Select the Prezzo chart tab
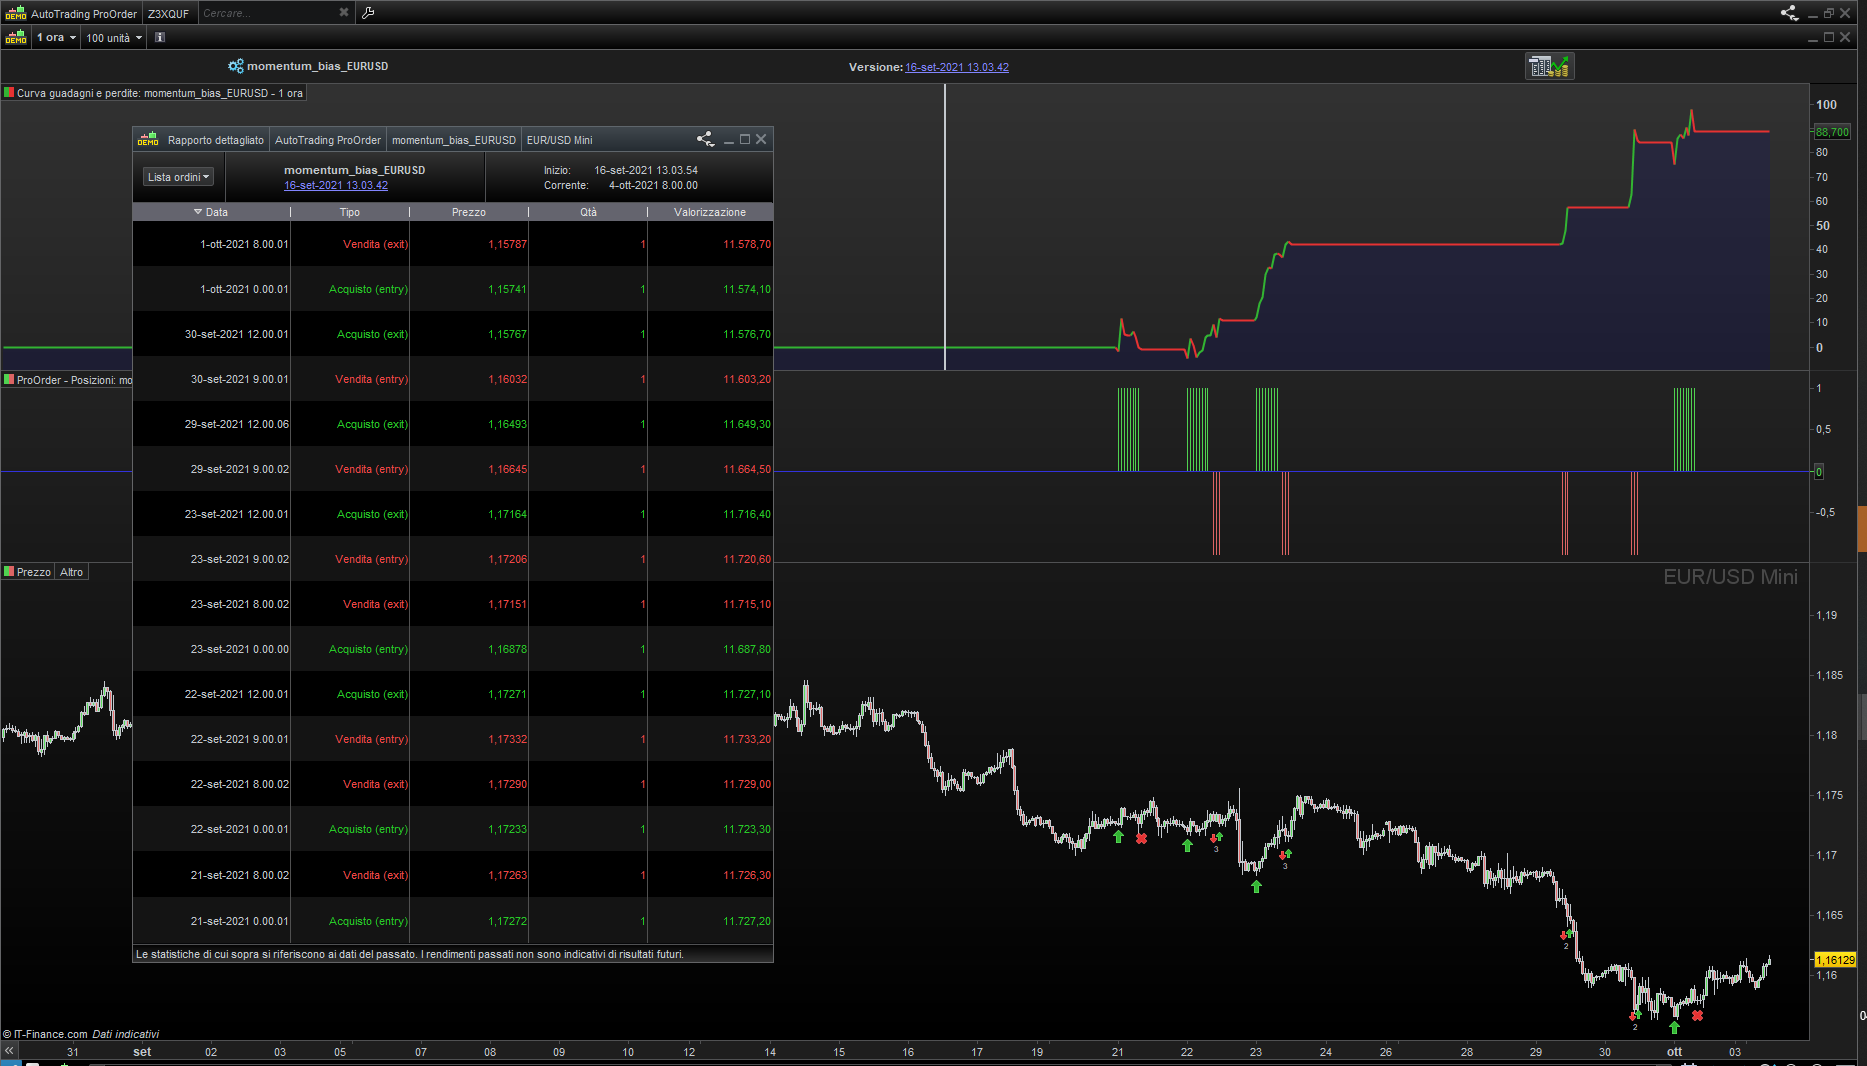The height and width of the screenshot is (1066, 1867). coord(33,572)
